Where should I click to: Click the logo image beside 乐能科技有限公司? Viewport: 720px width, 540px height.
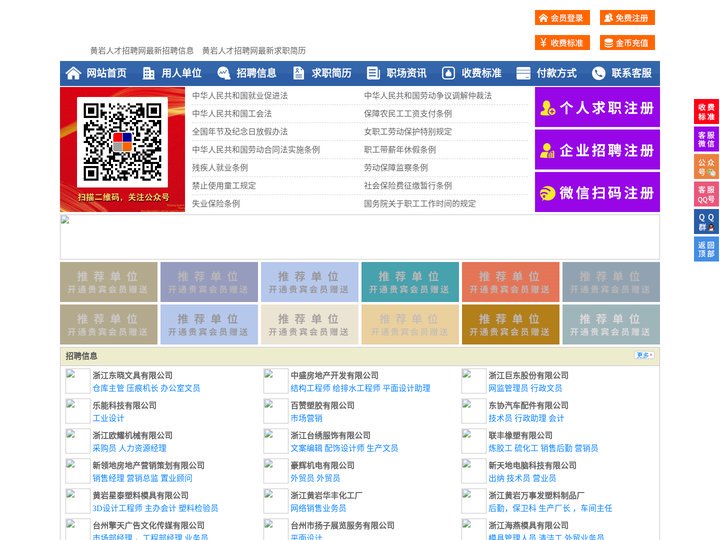tap(78, 411)
